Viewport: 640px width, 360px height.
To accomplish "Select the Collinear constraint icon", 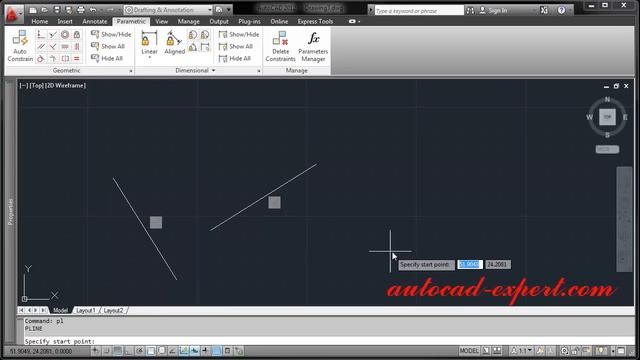I will tap(53, 35).
